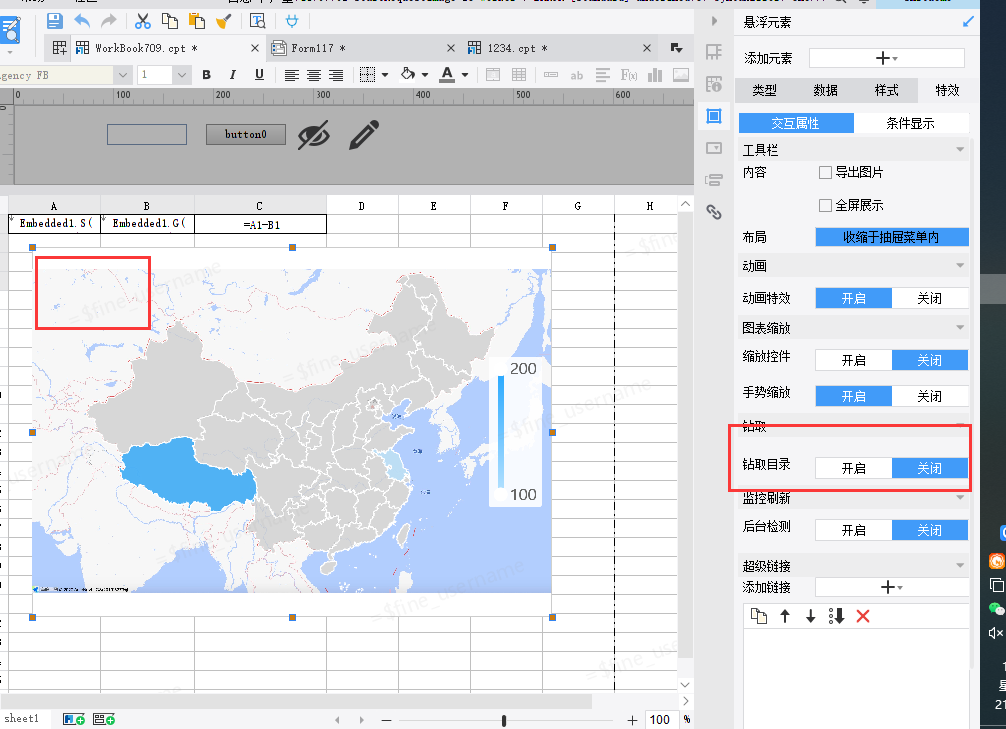Redo the undone action
This screenshot has height=729, width=1006.
pos(109,21)
